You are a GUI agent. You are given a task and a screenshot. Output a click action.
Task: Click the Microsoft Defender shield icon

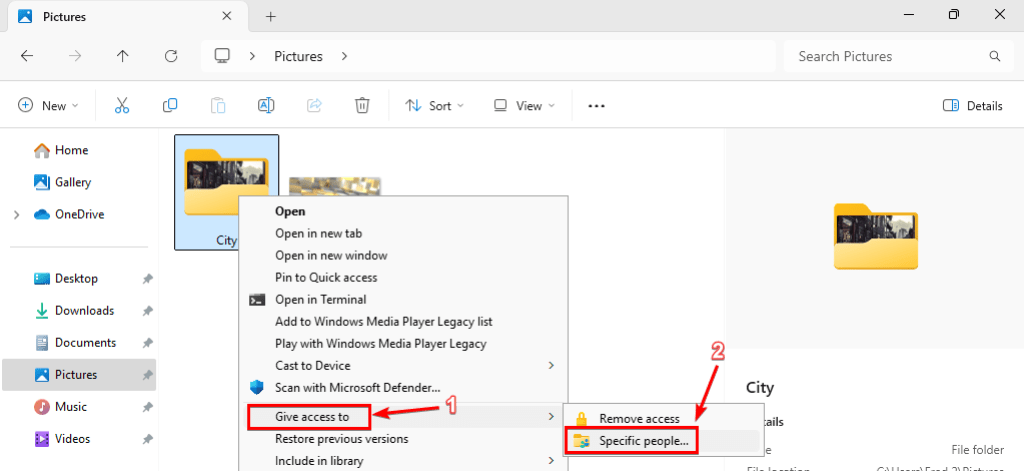click(x=257, y=387)
